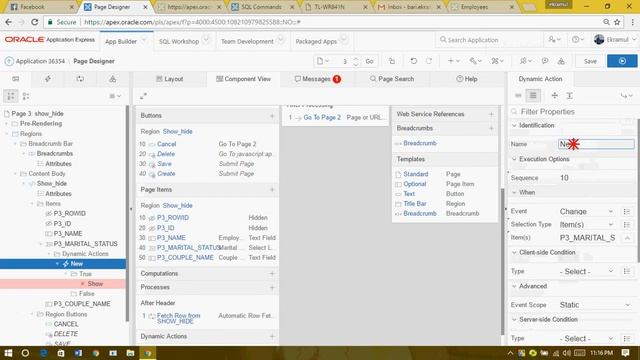Select the Show action in the tree

[95, 284]
